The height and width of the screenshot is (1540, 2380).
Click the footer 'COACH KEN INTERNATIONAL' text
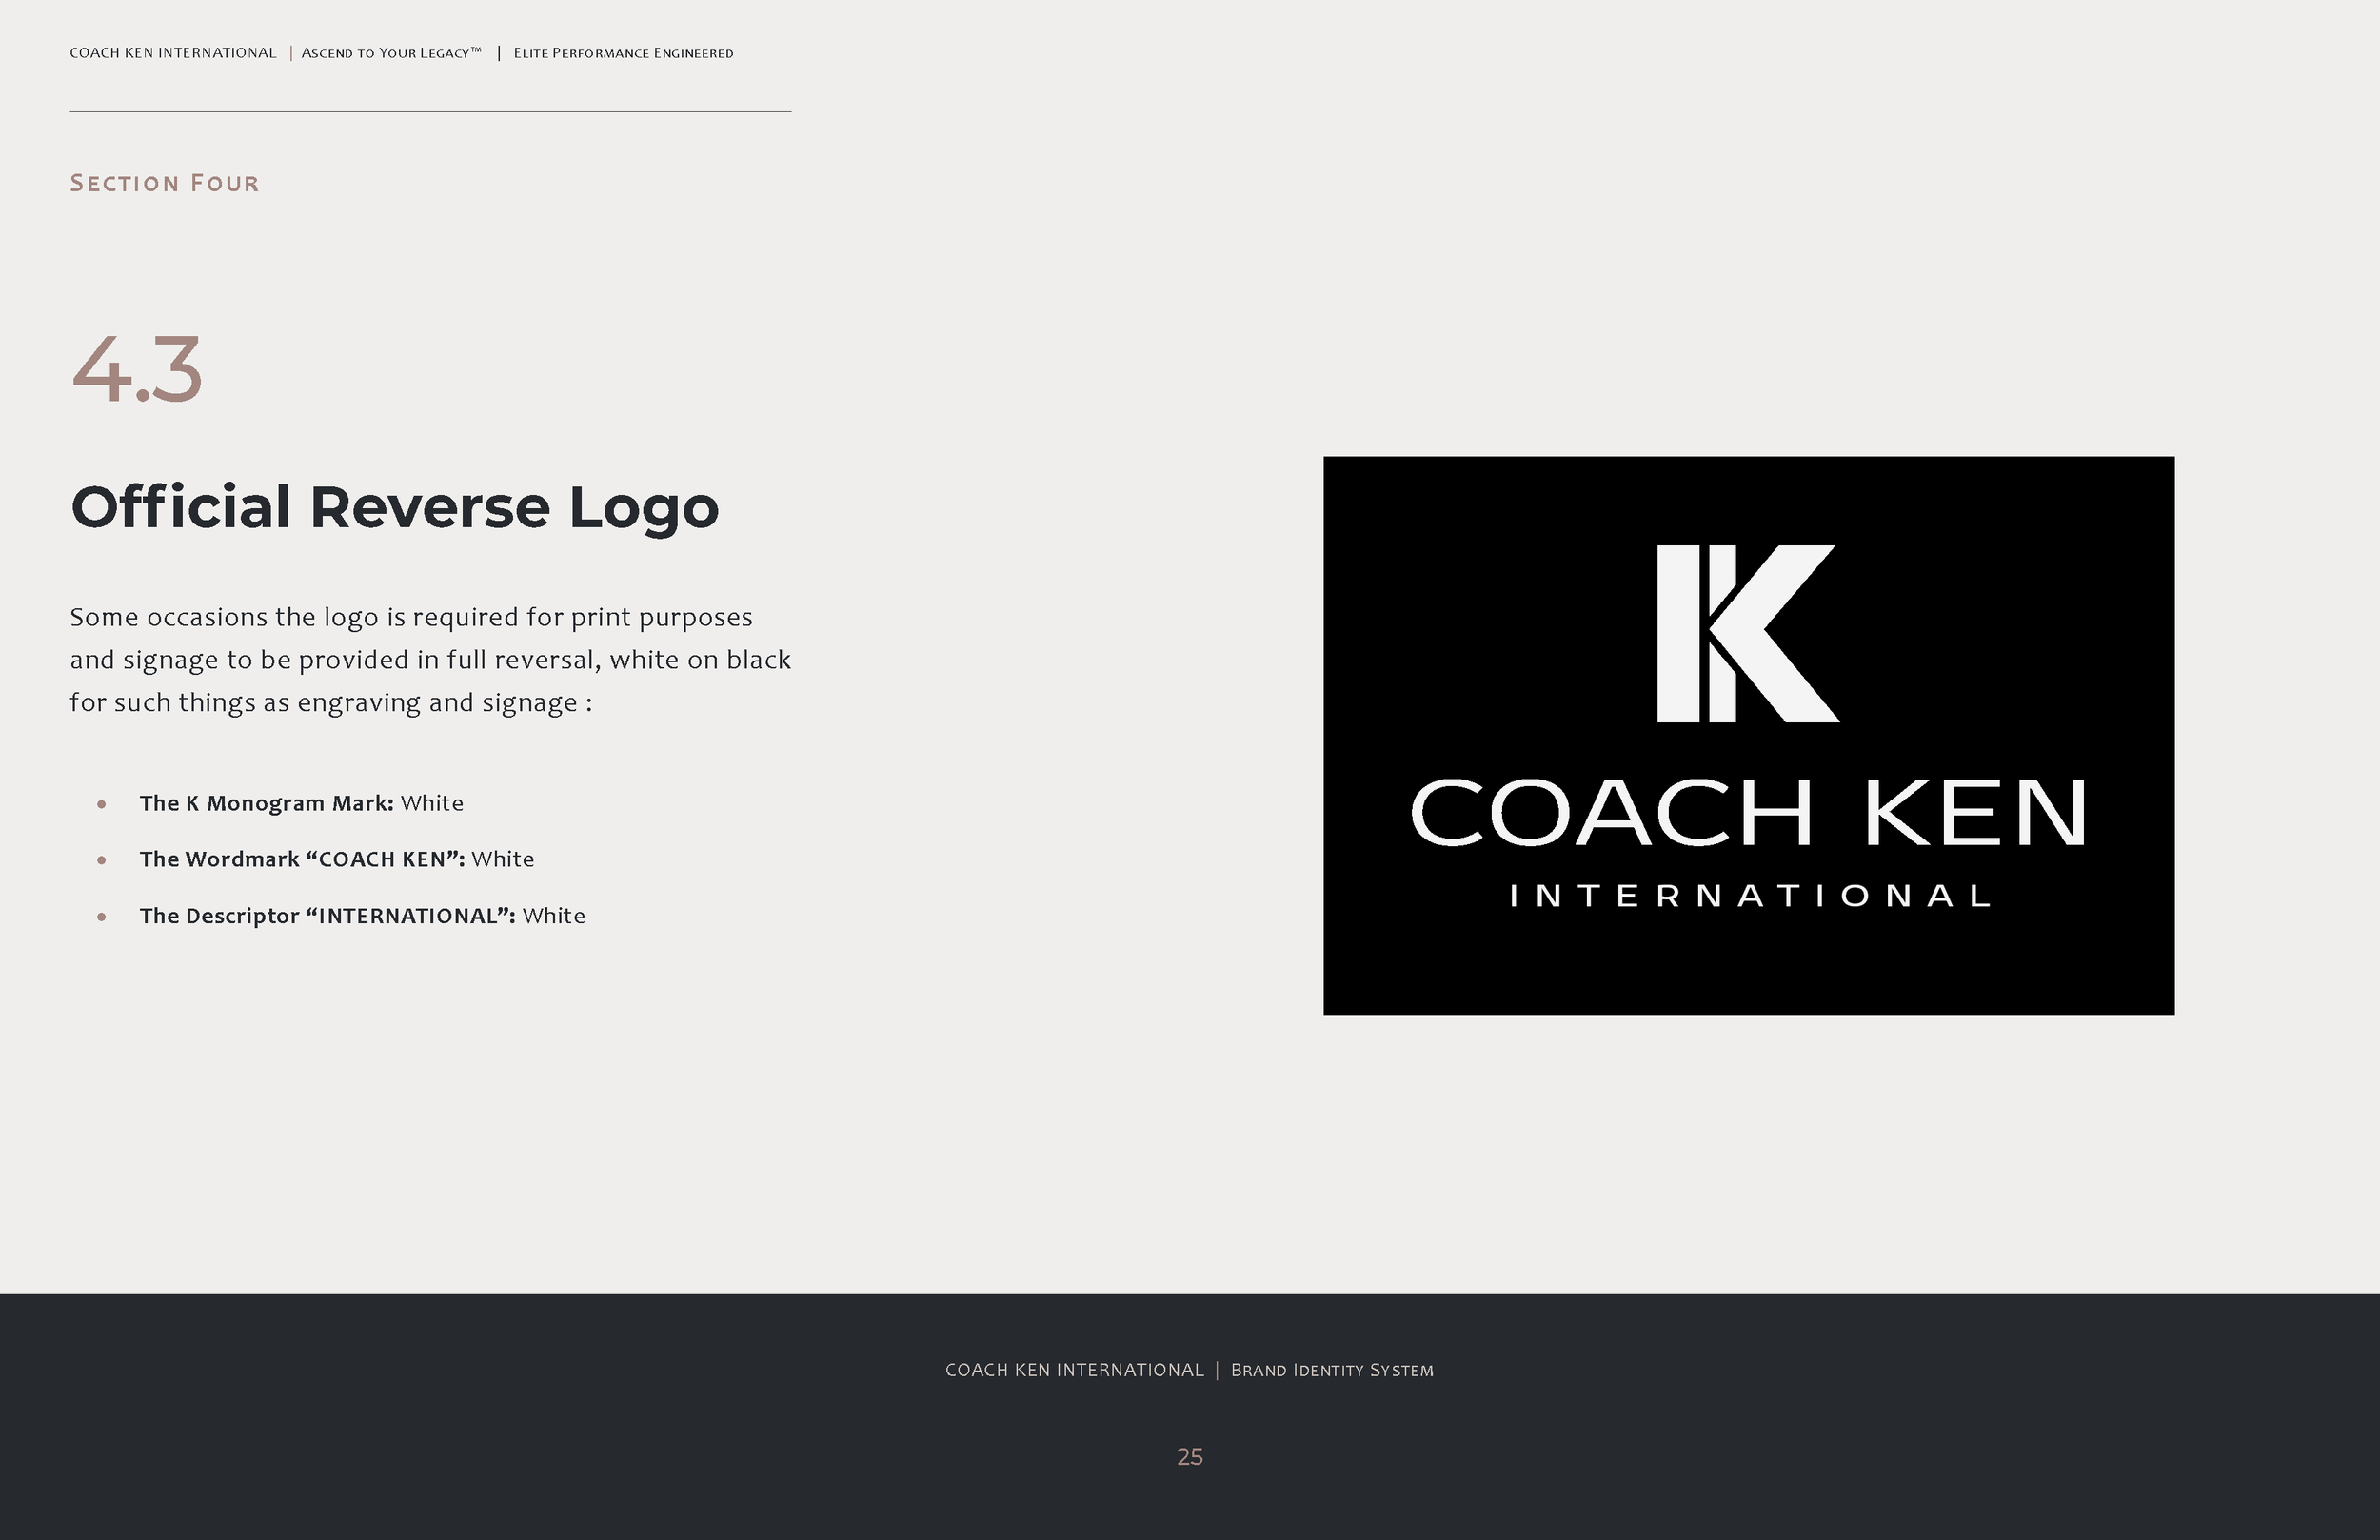1074,1370
